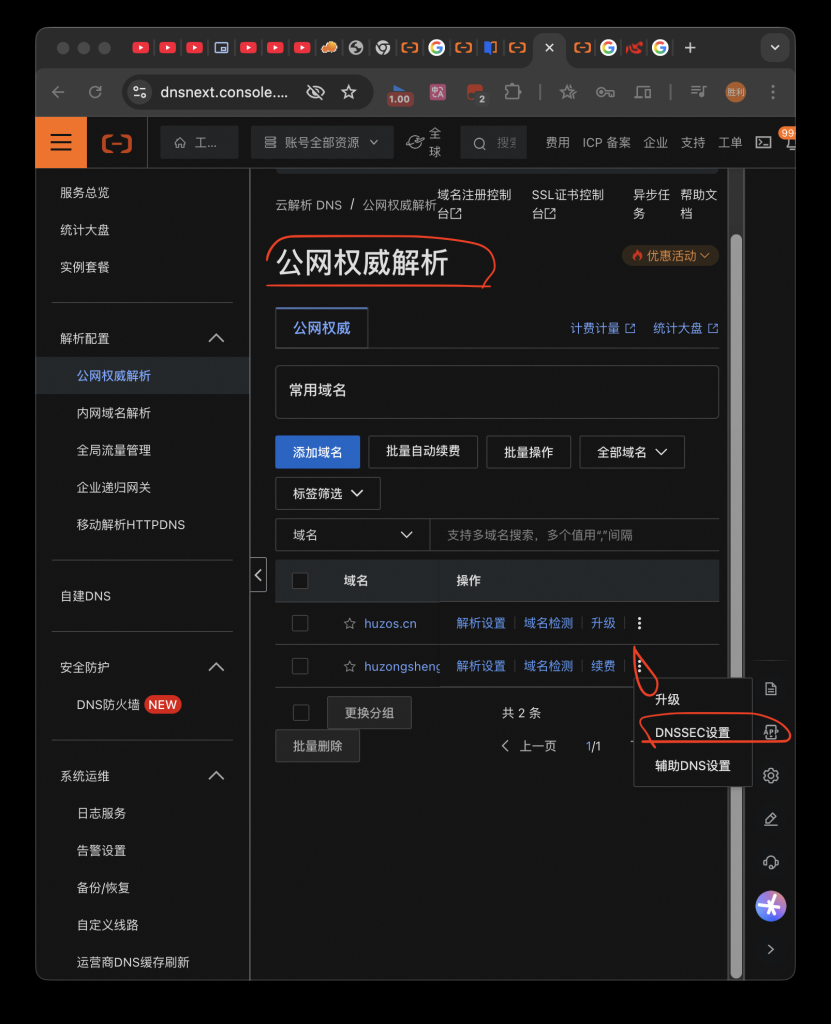Star the huzos.cn domain as favorite
831x1024 pixels.
[350, 623]
